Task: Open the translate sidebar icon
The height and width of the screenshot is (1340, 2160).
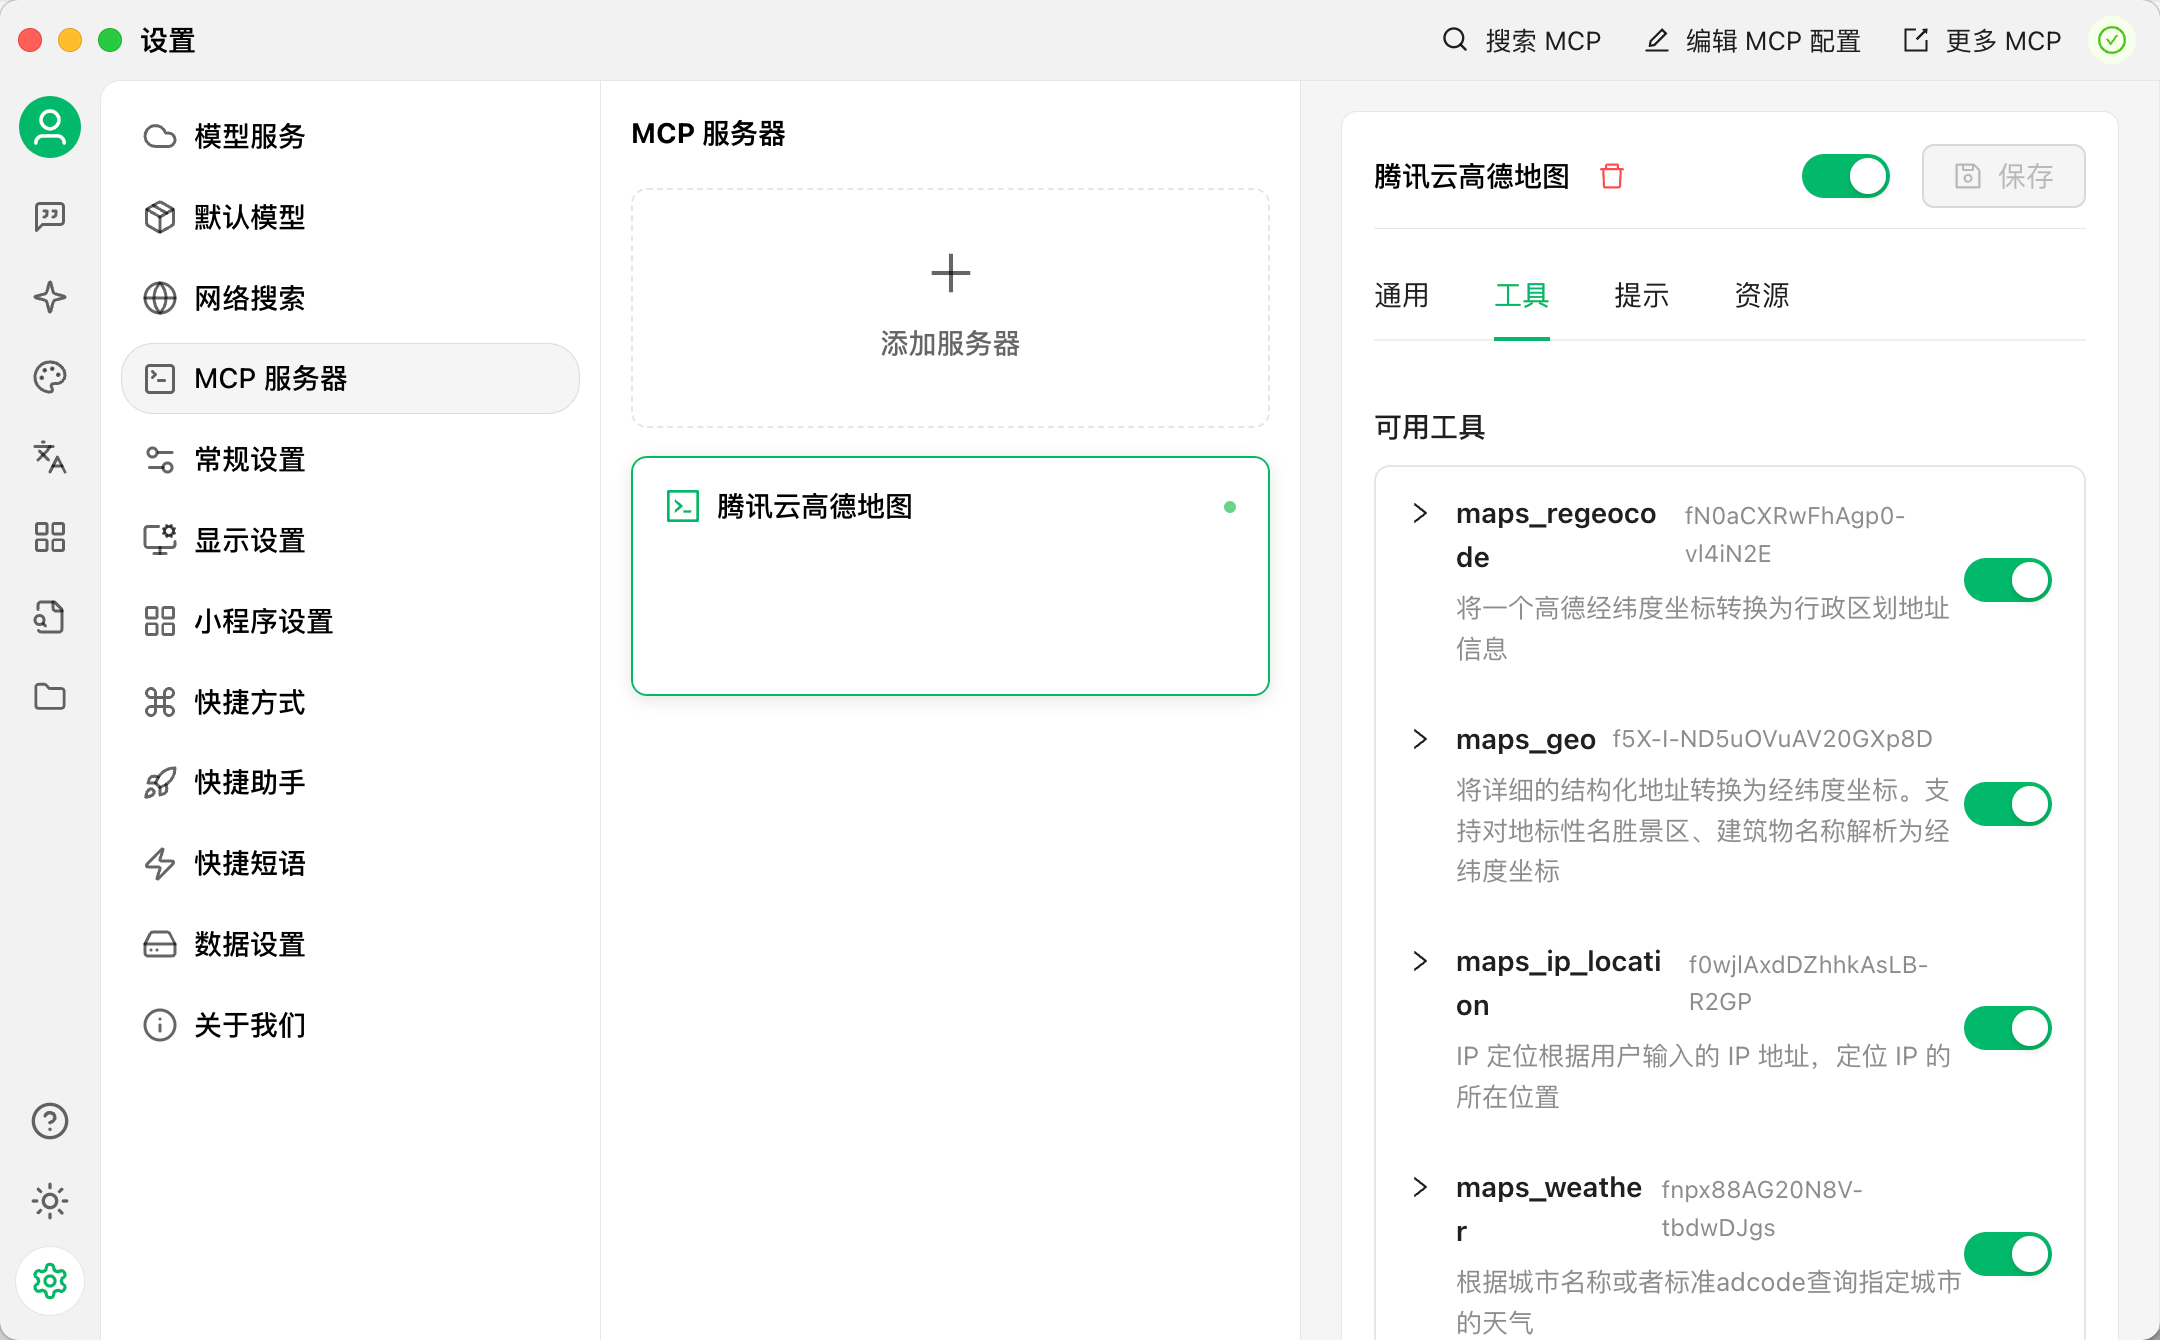Action: [x=50, y=457]
